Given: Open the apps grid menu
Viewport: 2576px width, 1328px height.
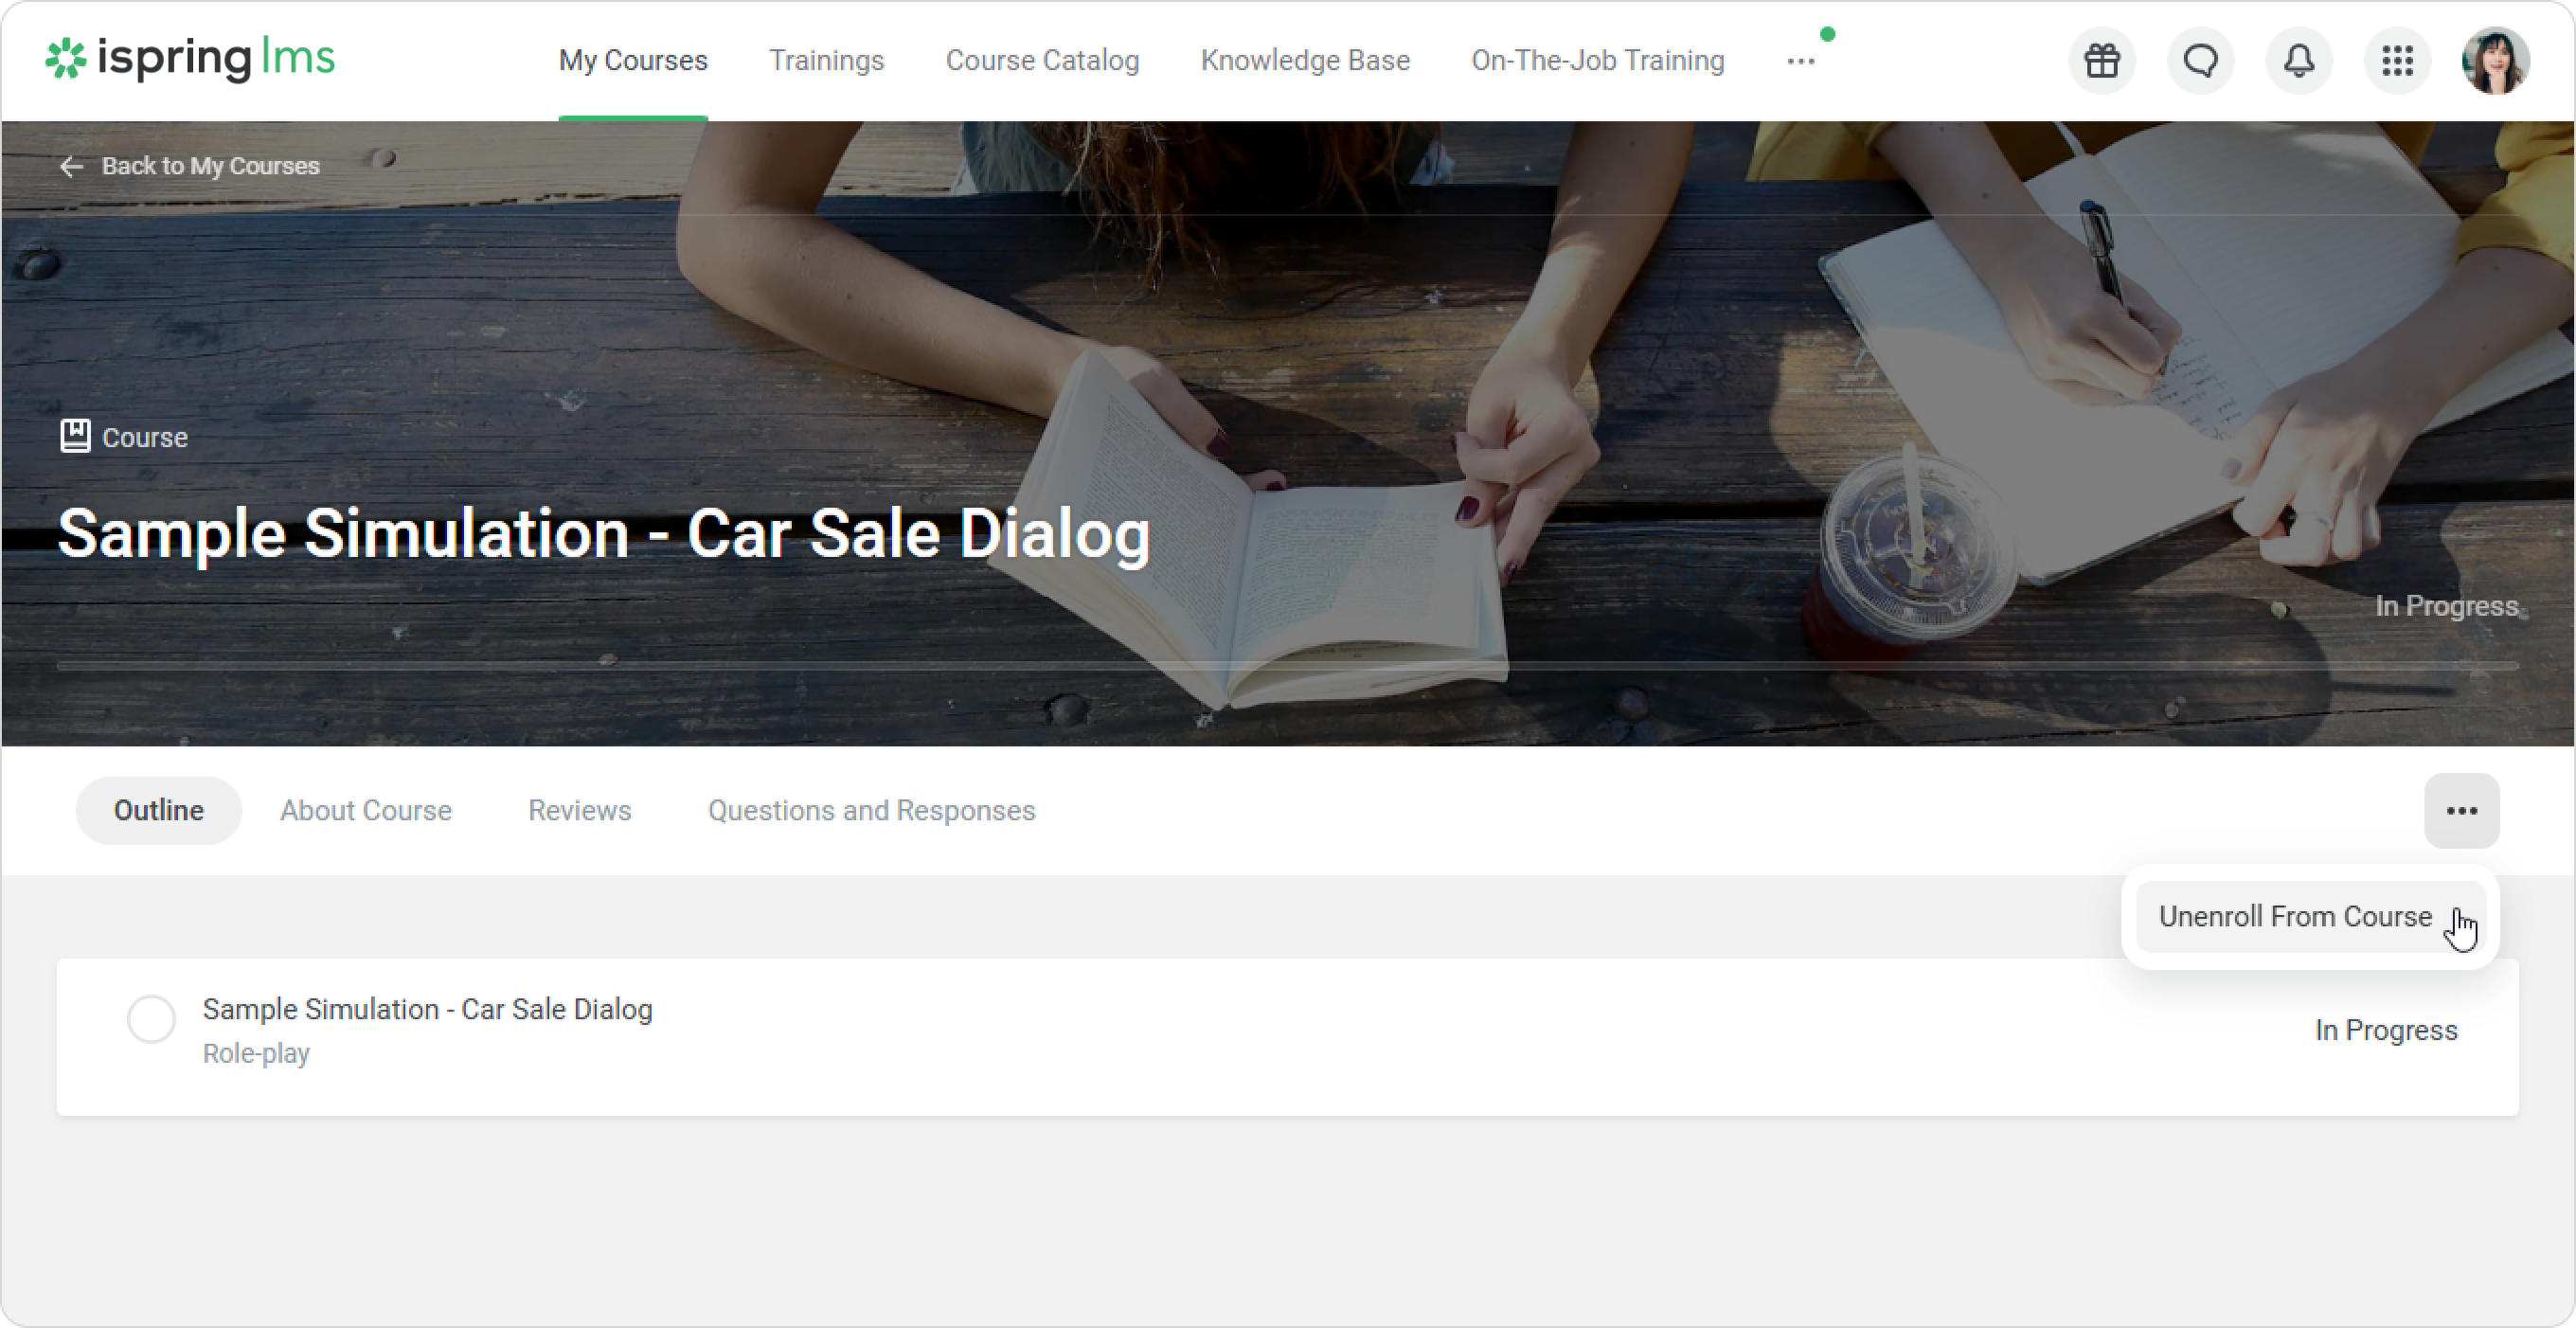Looking at the screenshot, I should coord(2397,61).
